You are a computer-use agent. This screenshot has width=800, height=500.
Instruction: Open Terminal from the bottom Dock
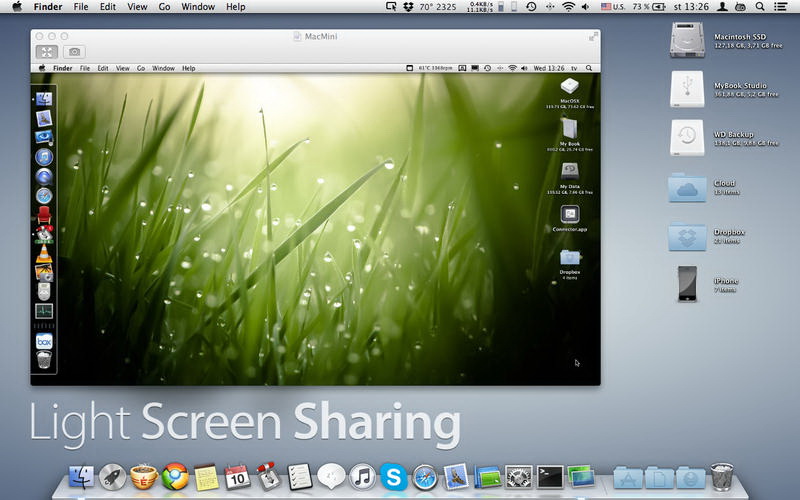click(549, 477)
